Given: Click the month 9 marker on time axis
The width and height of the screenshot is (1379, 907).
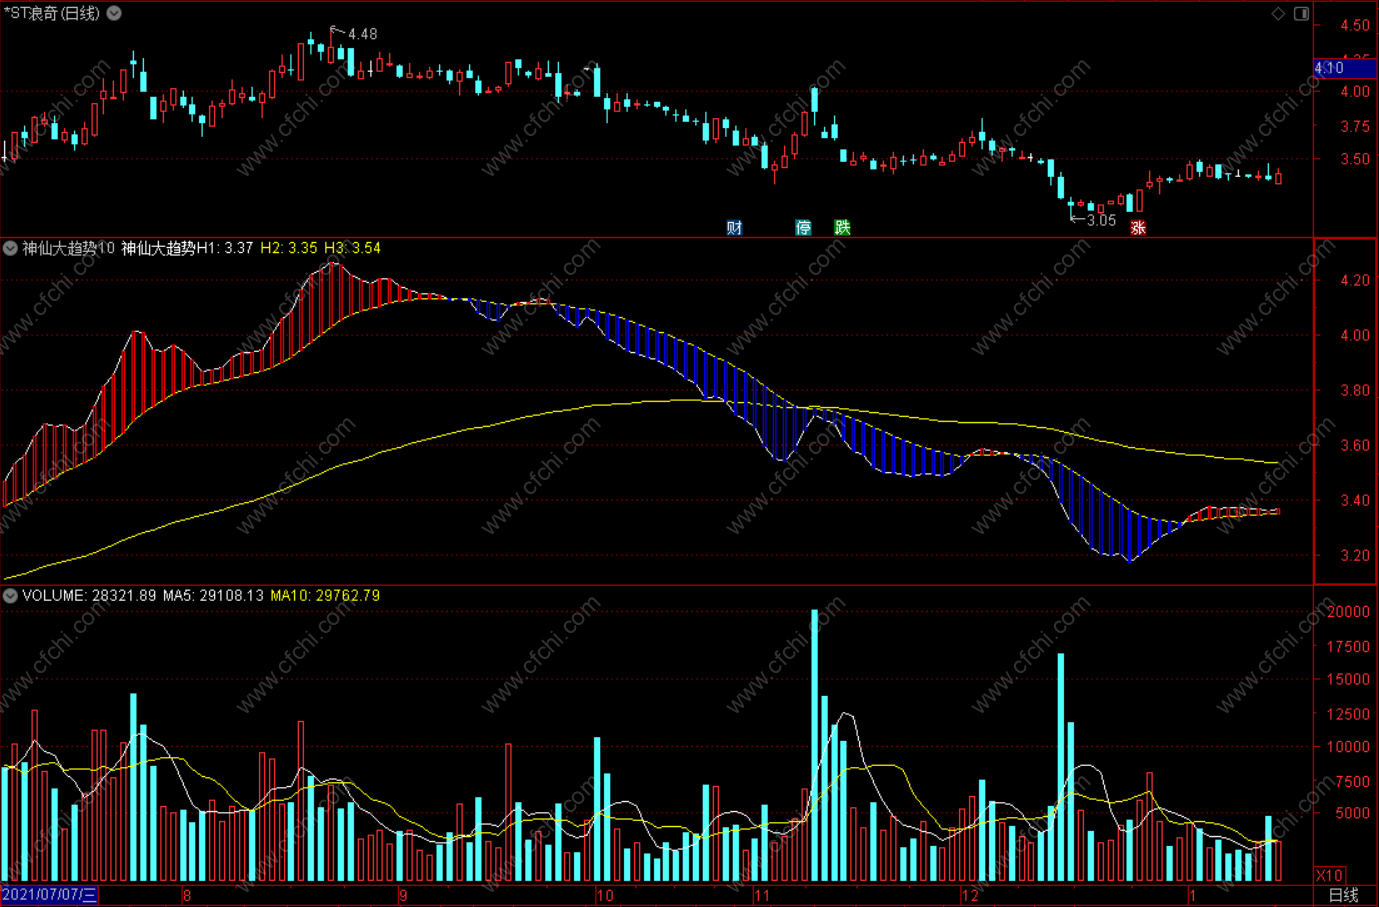Looking at the screenshot, I should click(403, 895).
